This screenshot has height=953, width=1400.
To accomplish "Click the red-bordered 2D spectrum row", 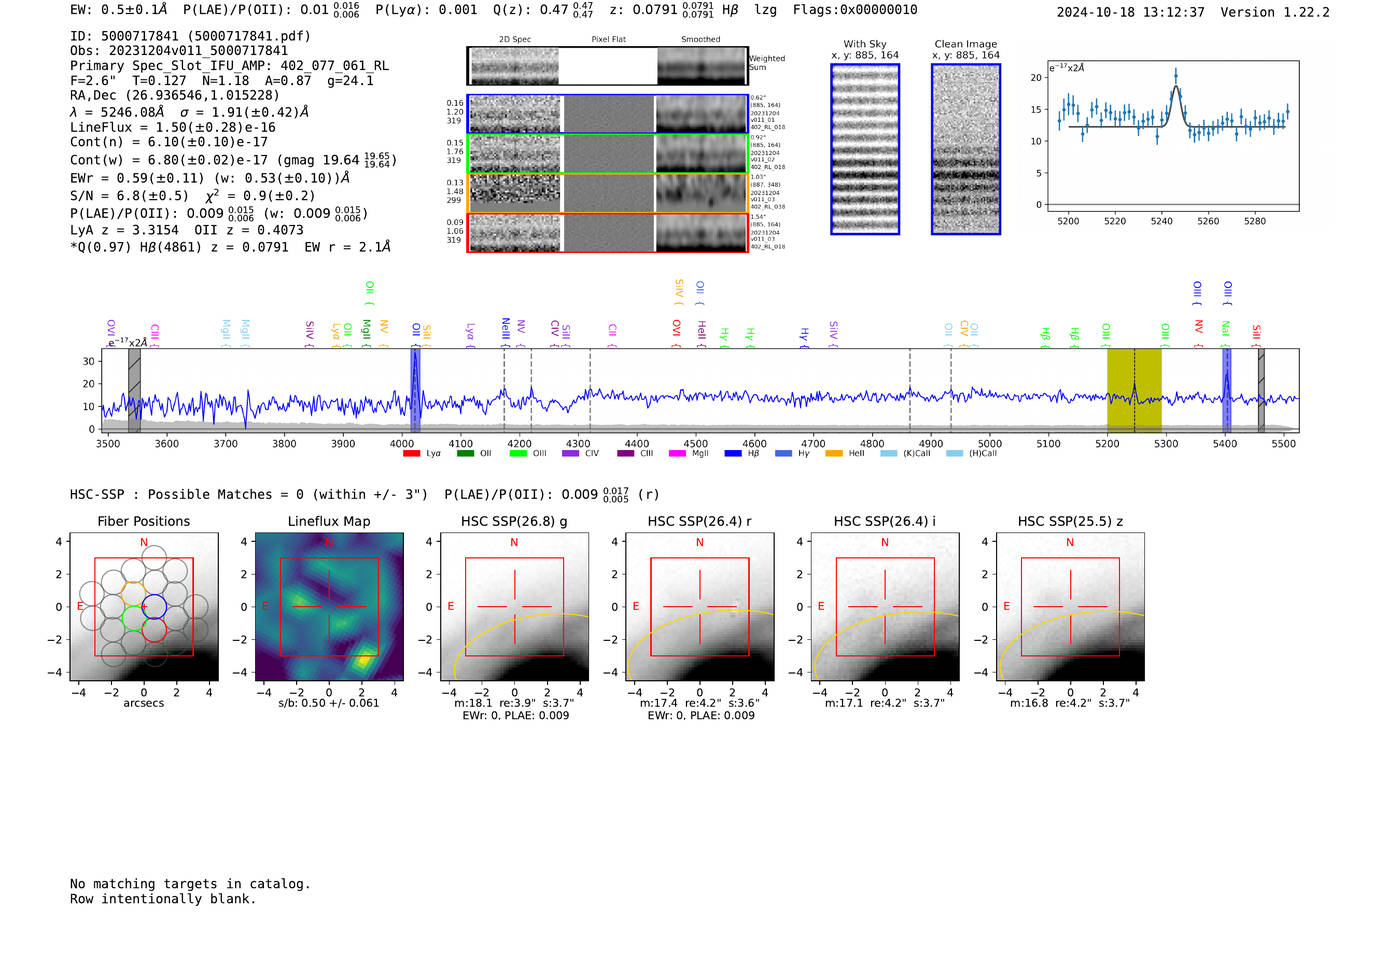I will (x=607, y=232).
